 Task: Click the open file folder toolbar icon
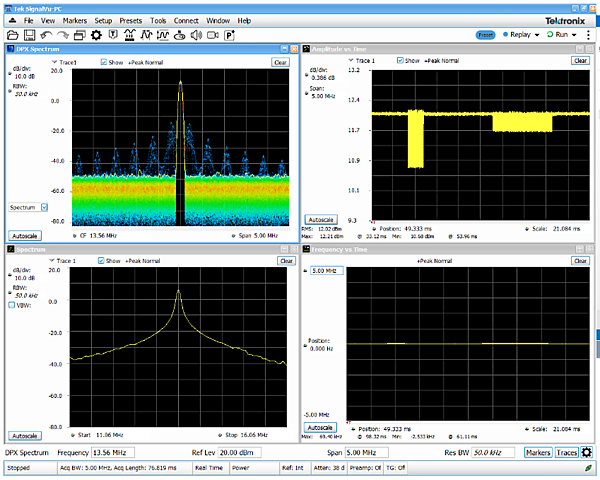13,35
